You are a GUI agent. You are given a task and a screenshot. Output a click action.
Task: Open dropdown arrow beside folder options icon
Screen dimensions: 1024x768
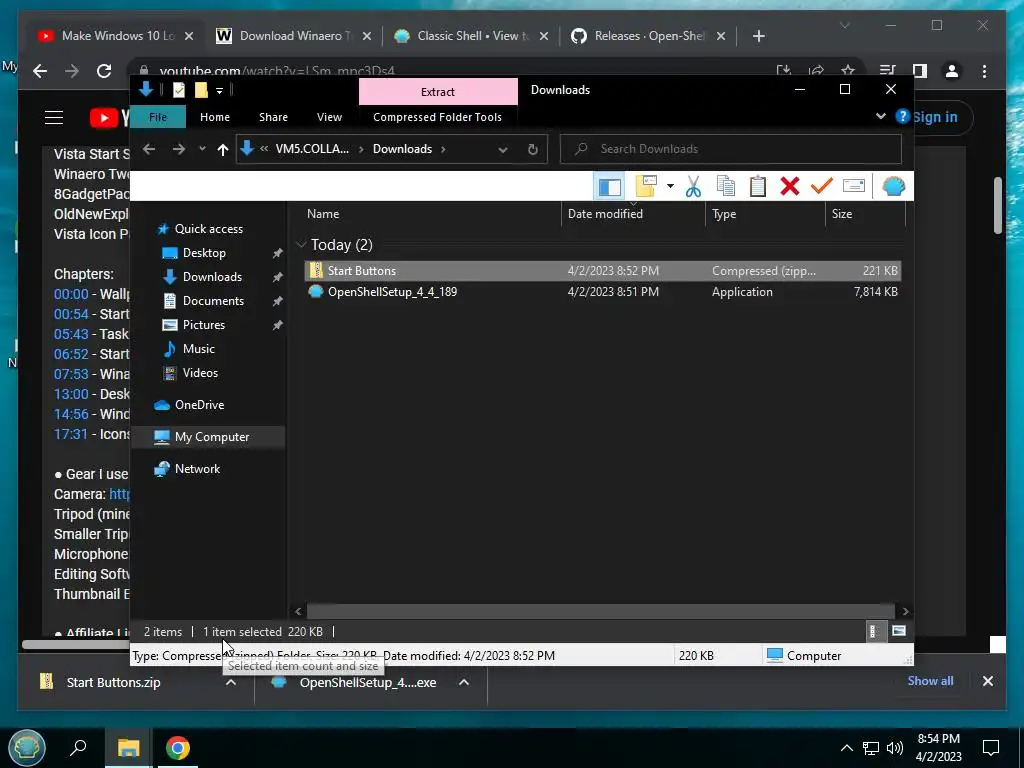pyautogui.click(x=670, y=187)
